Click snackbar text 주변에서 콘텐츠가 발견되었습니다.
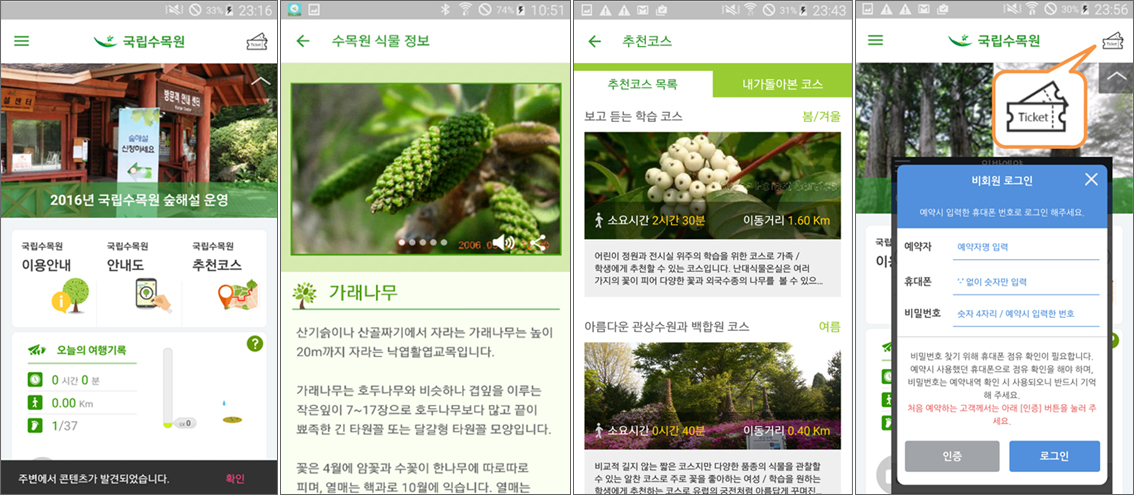The image size is (1134, 495). [x=94, y=478]
